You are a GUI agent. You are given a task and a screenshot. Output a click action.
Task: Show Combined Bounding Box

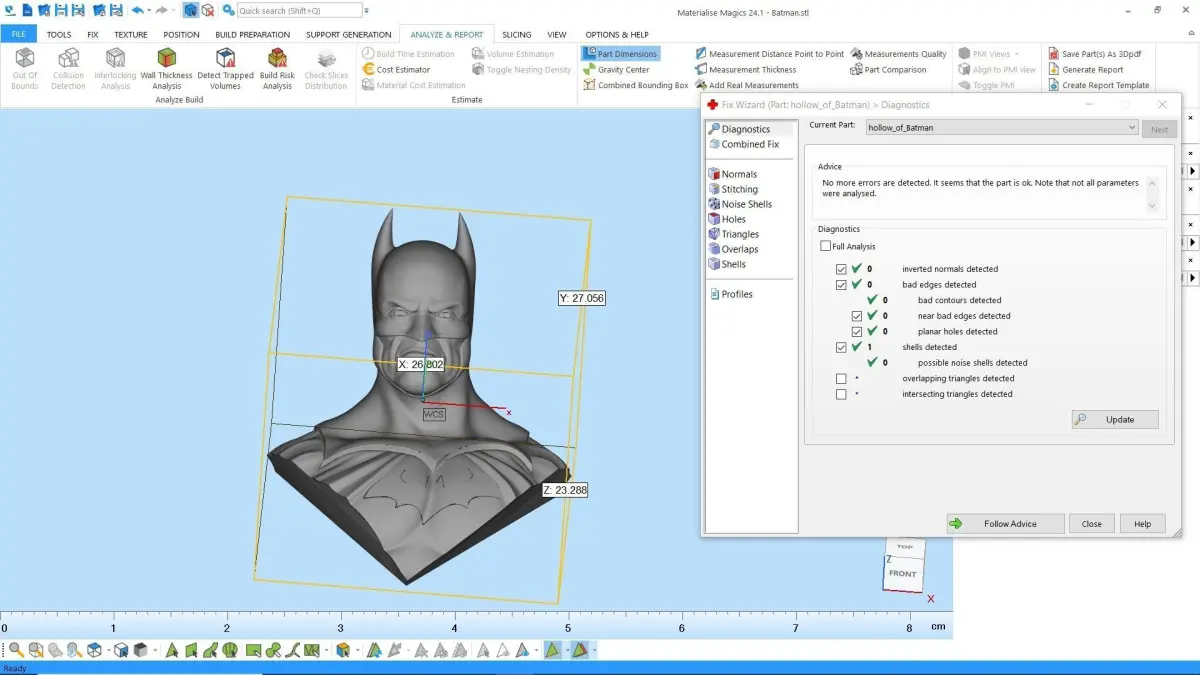coord(636,86)
